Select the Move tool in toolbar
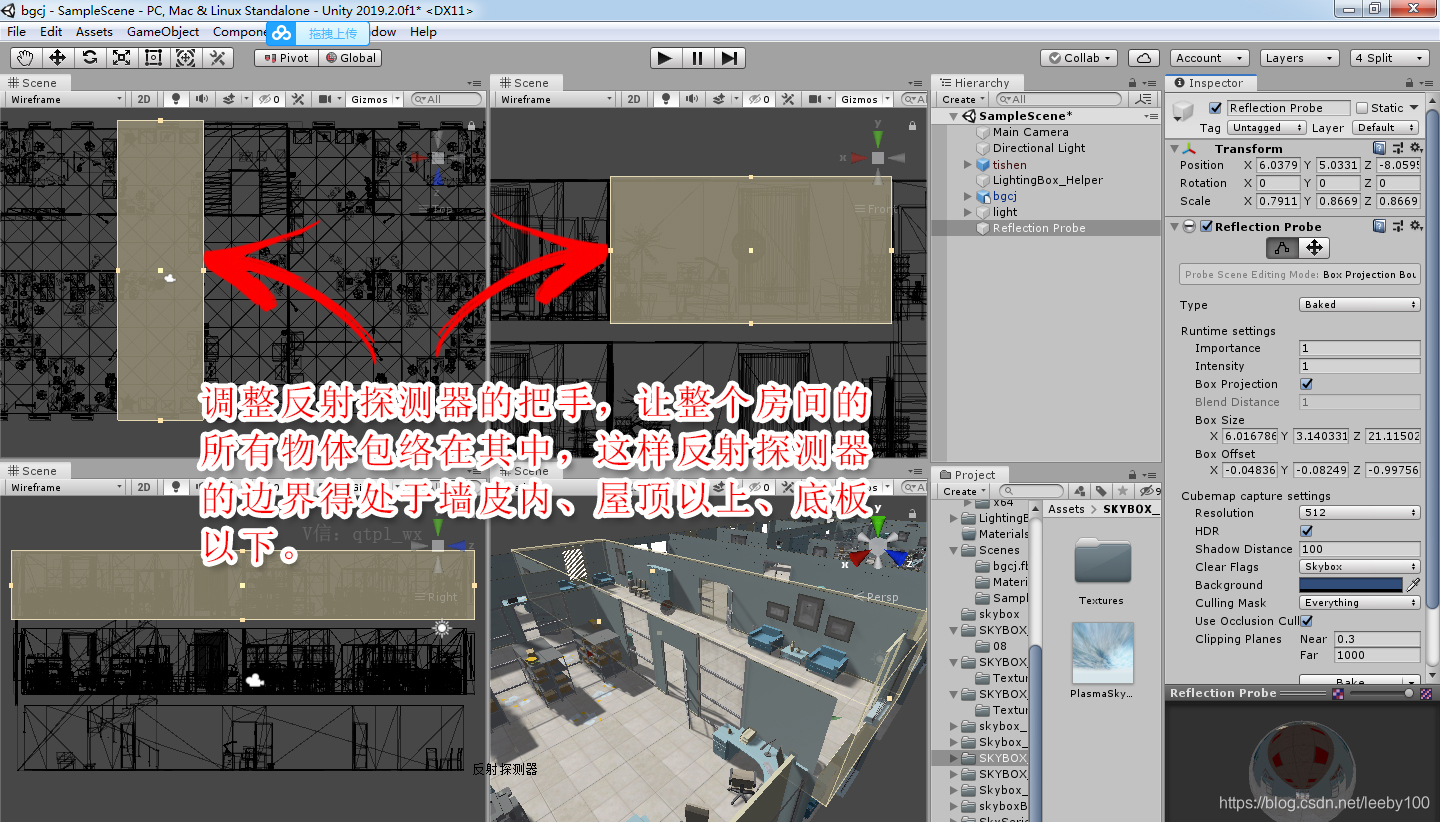1440x822 pixels. click(58, 58)
